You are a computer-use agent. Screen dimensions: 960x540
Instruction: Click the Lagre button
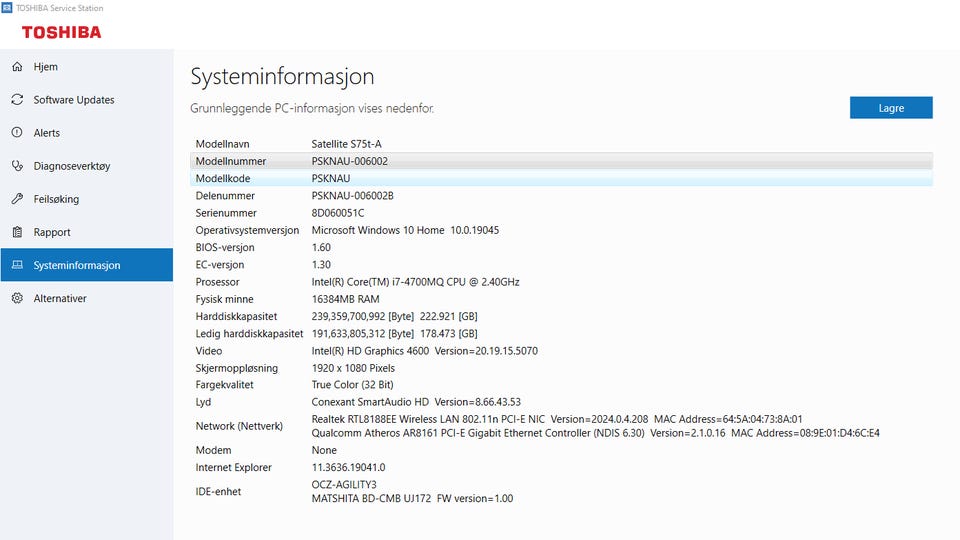(x=891, y=108)
